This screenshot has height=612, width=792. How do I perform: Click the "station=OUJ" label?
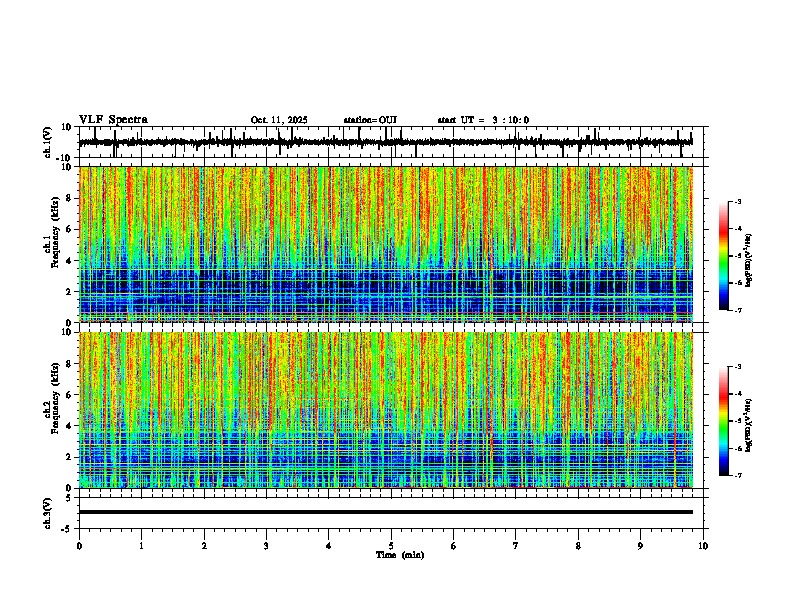[x=370, y=120]
